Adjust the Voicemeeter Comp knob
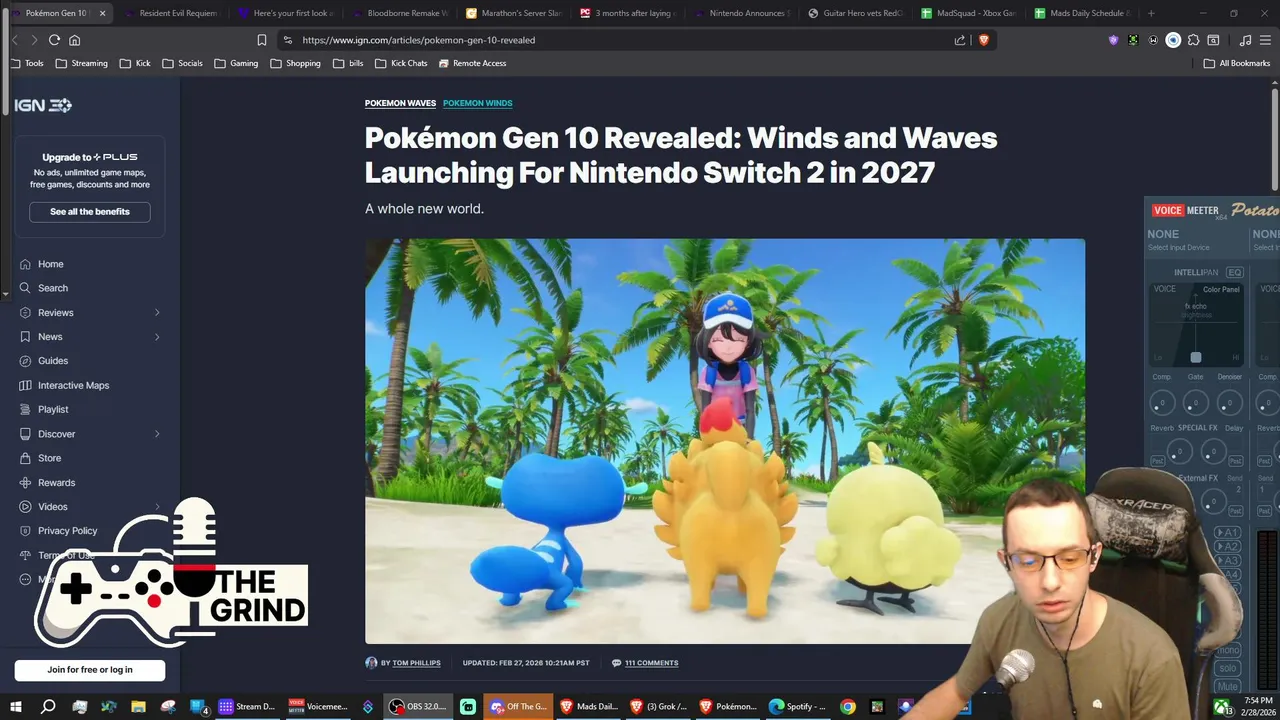Screen dimensions: 1280x720 1162,403
